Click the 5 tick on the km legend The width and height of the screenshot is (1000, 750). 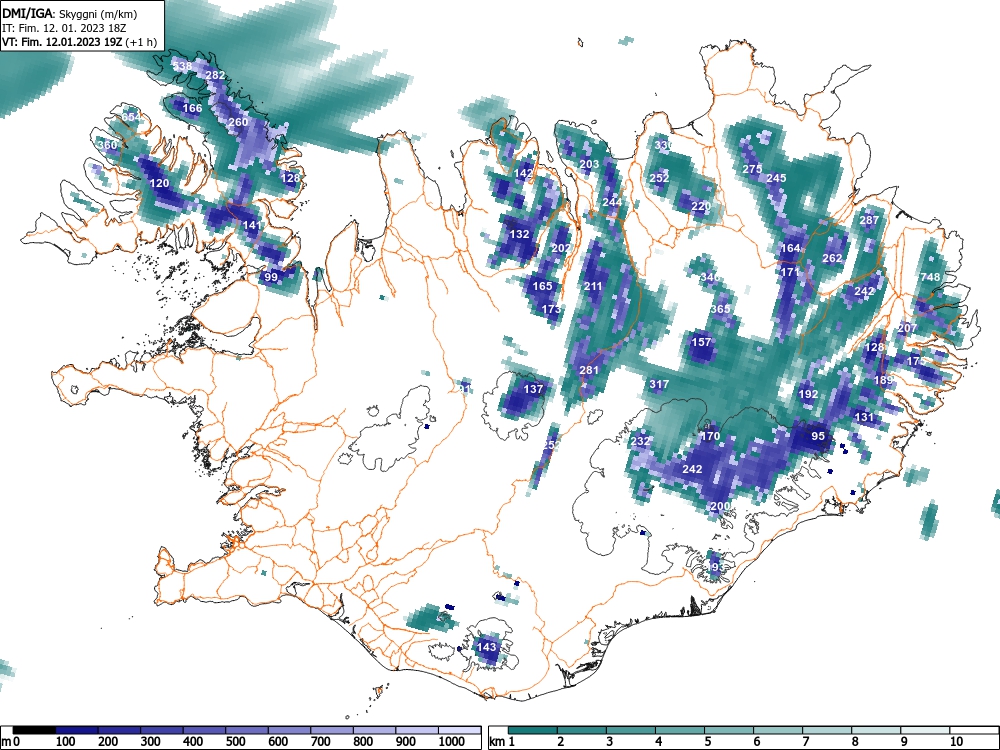tap(708, 742)
